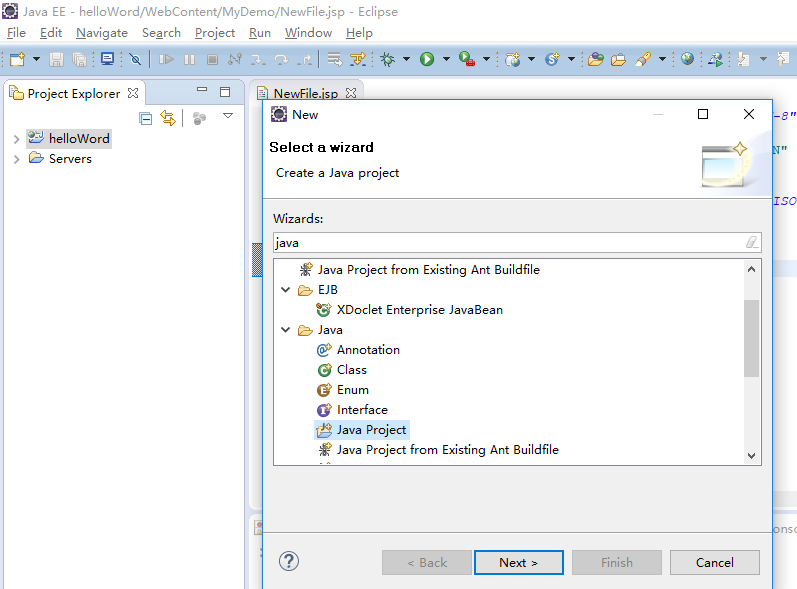This screenshot has height=589, width=797.
Task: Click the New Servlet toolbar icon
Action: 552,59
